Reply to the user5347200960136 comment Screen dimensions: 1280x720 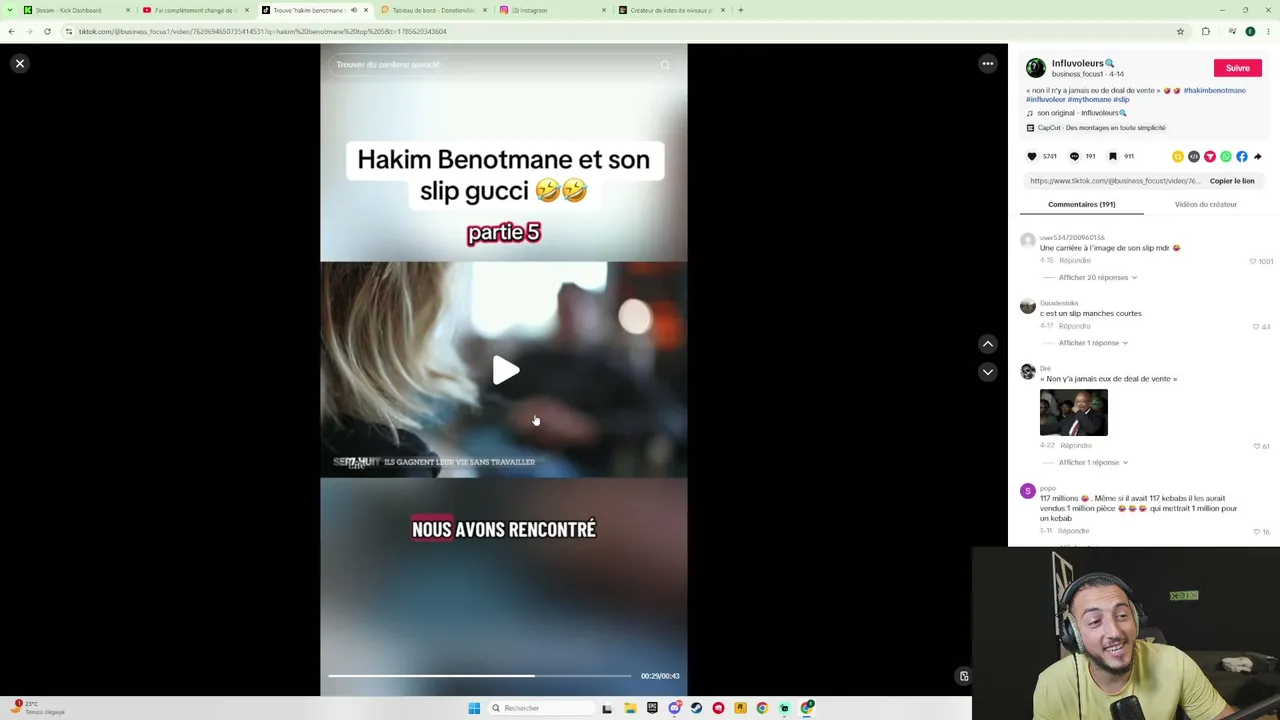tap(1075, 261)
